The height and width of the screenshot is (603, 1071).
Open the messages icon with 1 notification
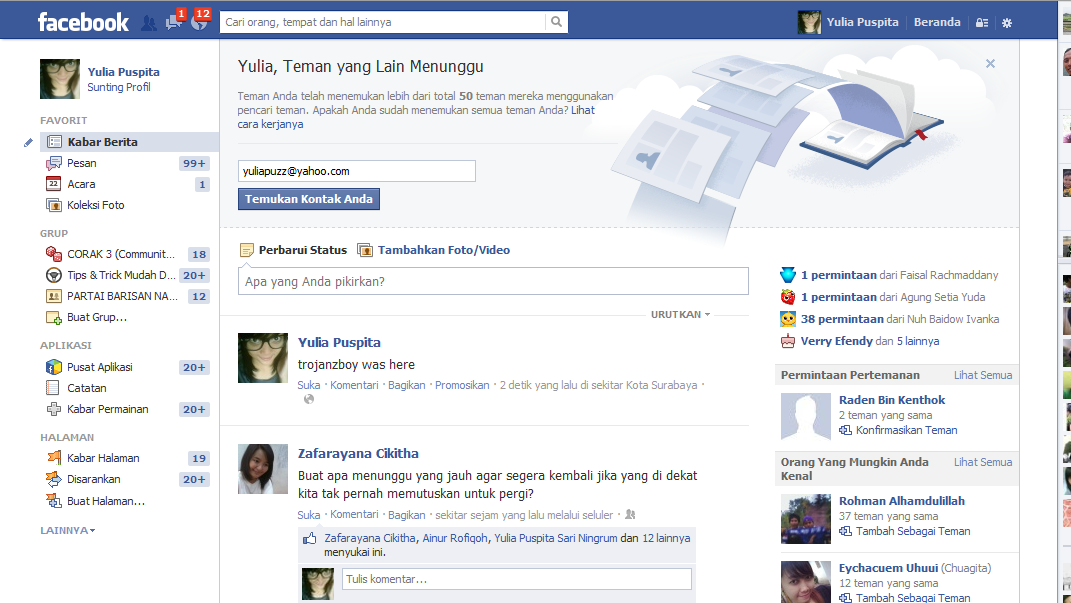[174, 22]
